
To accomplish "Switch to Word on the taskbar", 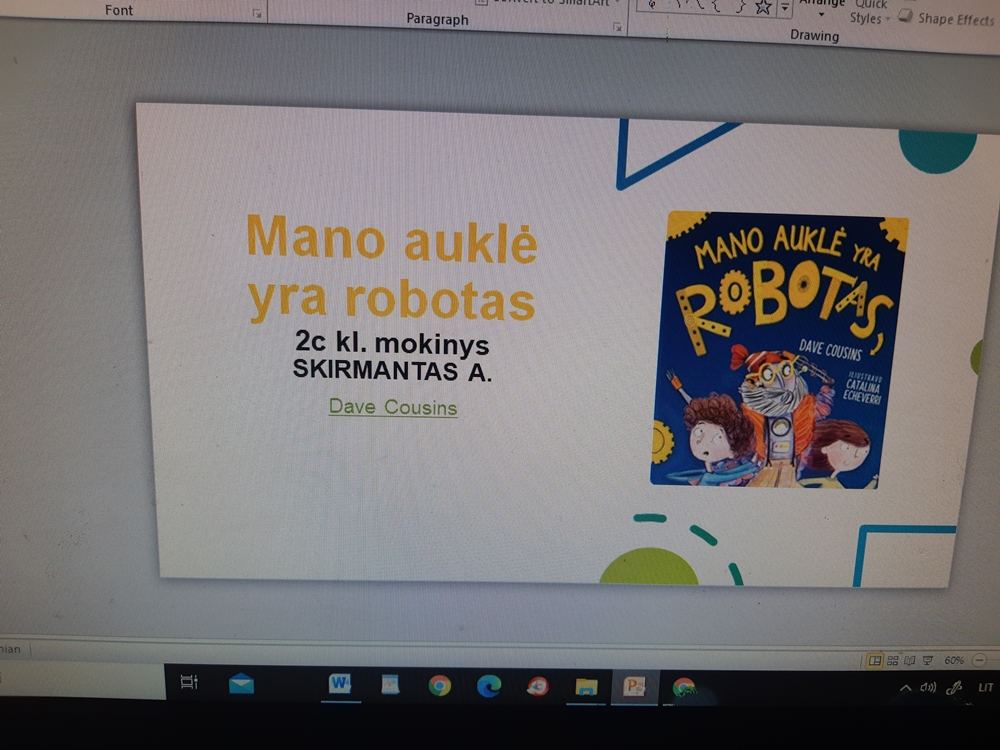I will (341, 685).
